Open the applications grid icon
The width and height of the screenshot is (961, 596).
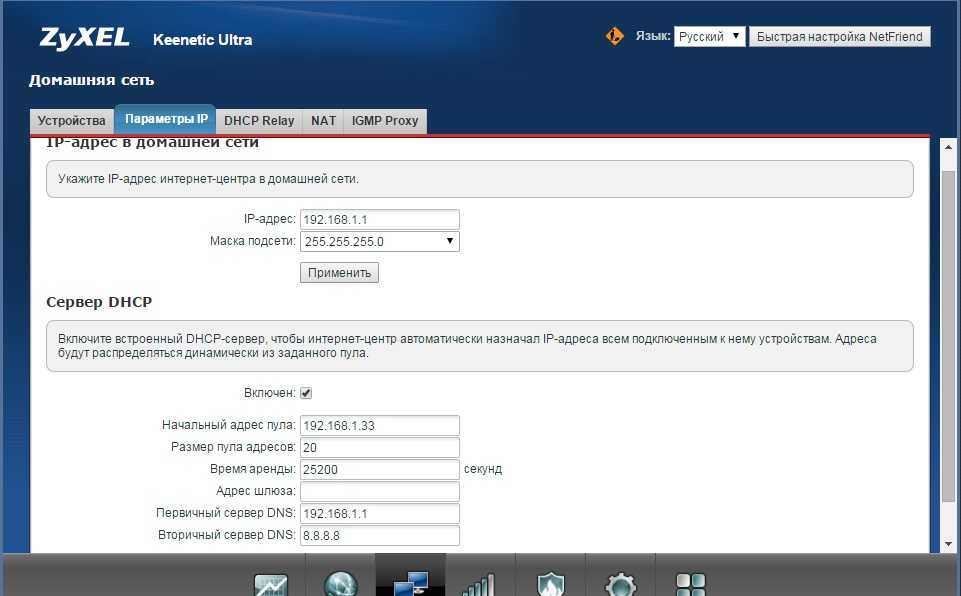[x=690, y=582]
